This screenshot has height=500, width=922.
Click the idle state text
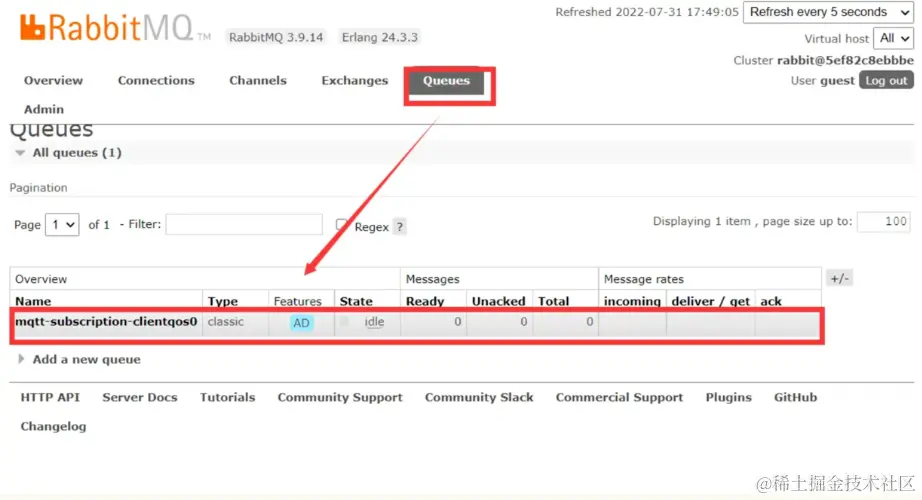[375, 322]
